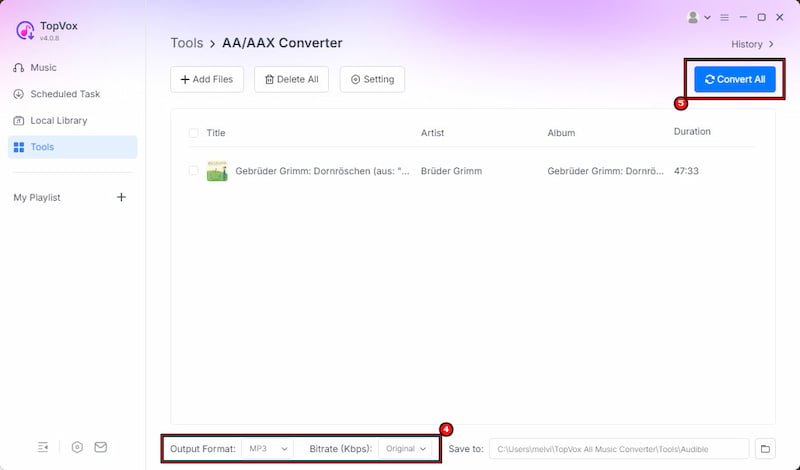Click My Playlist label
The image size is (800, 470).
(x=37, y=197)
